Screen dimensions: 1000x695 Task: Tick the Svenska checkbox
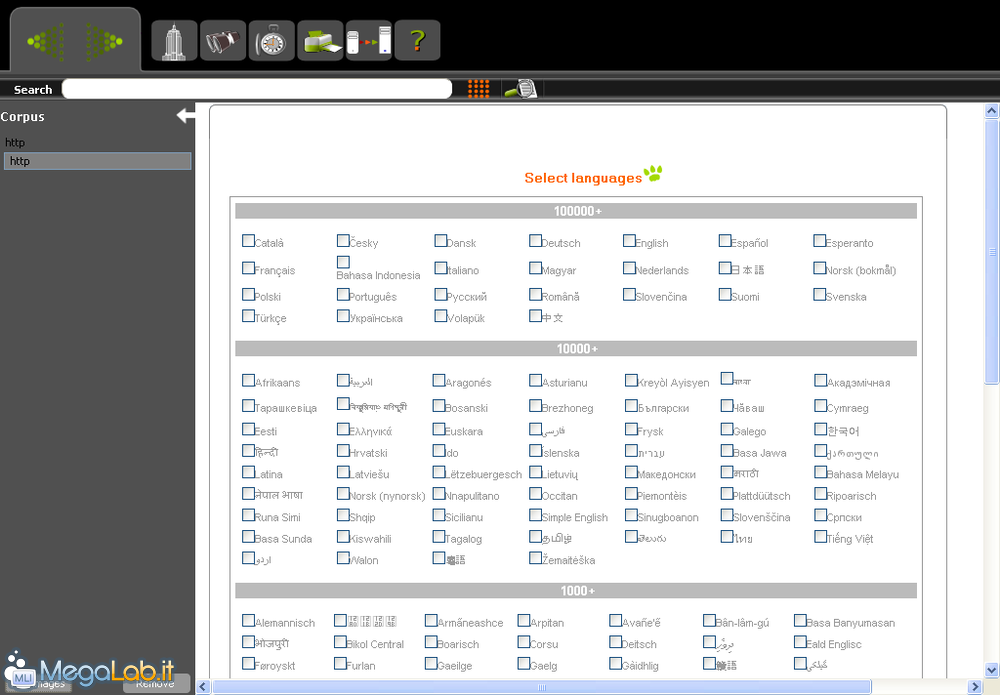(x=820, y=294)
